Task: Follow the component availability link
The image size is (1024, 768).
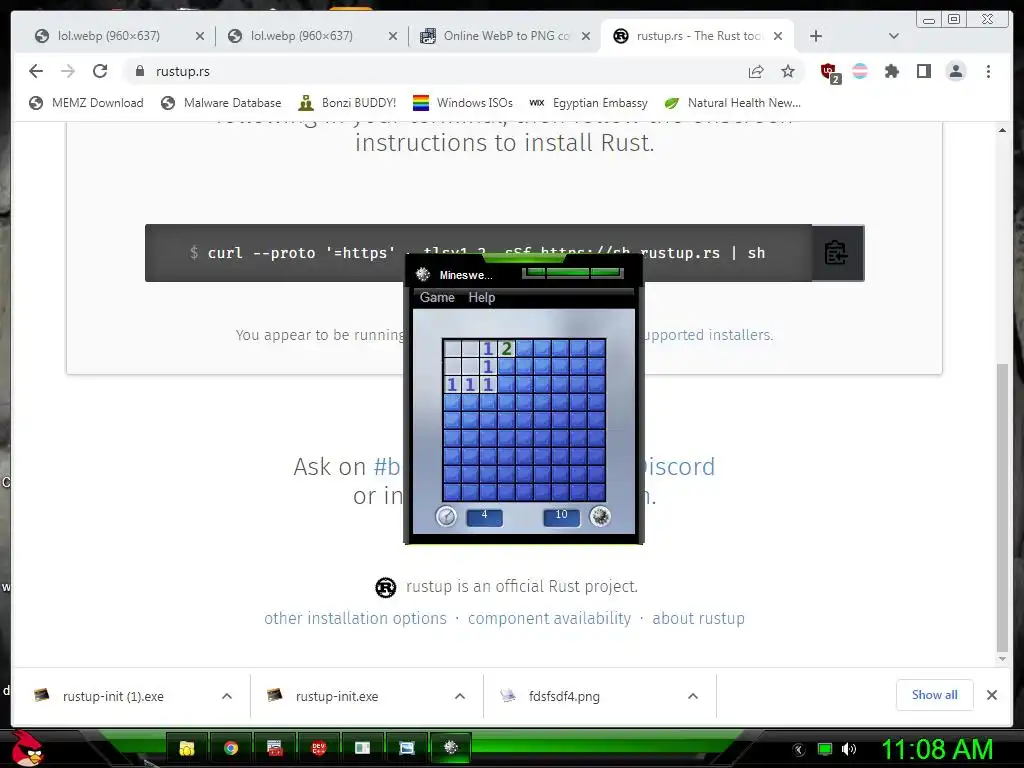Action: [x=549, y=618]
